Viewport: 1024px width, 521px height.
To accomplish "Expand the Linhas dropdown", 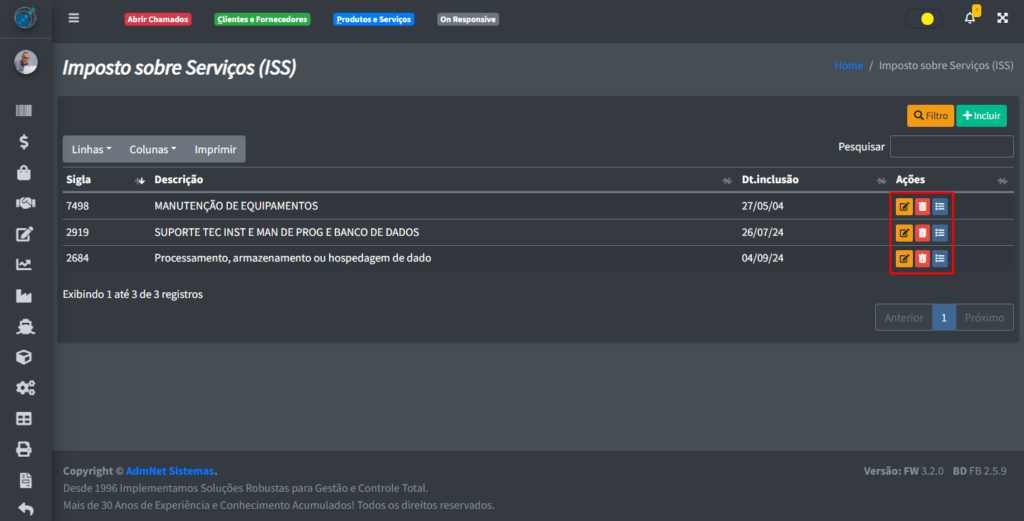I will point(91,149).
